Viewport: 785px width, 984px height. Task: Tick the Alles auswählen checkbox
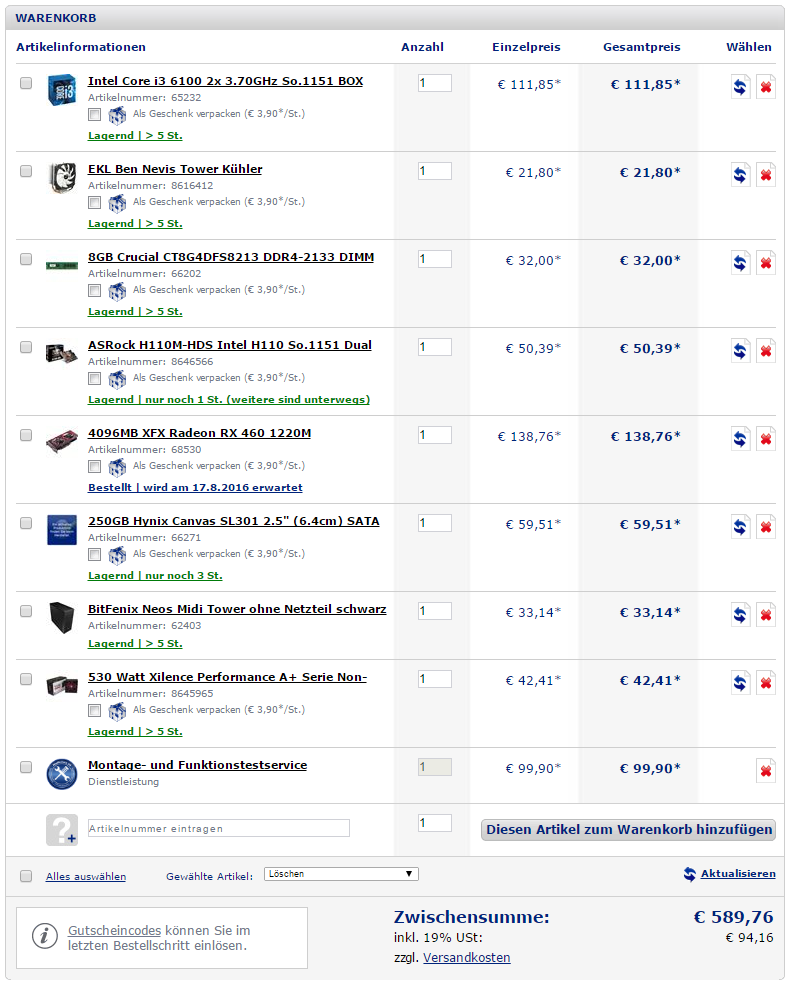coord(26,876)
